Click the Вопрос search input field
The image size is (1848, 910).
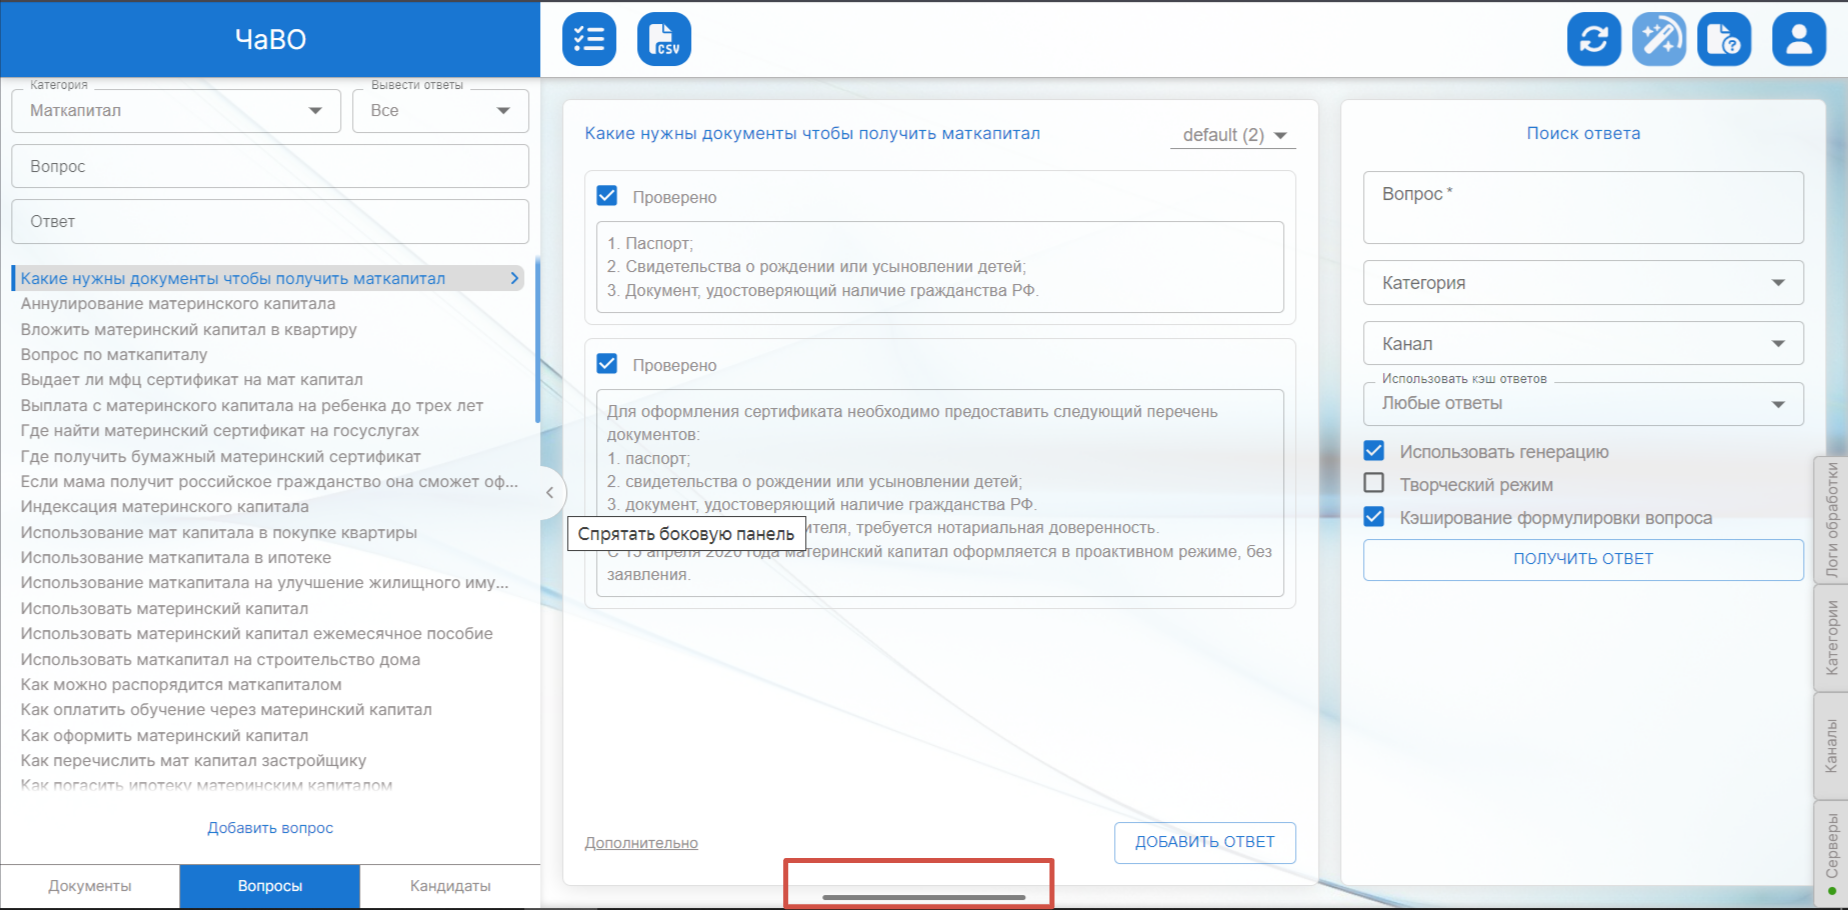click(x=270, y=166)
